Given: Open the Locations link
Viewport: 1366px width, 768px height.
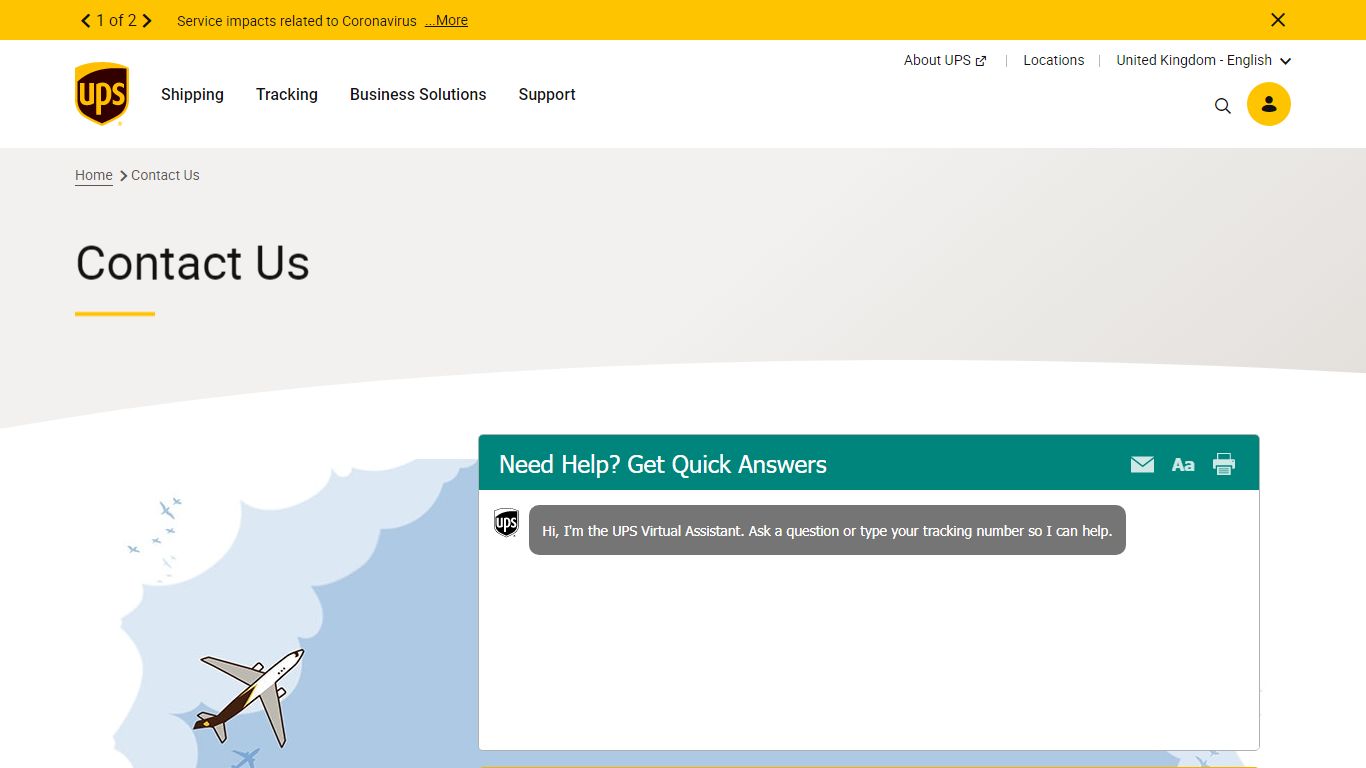Looking at the screenshot, I should (x=1053, y=60).
